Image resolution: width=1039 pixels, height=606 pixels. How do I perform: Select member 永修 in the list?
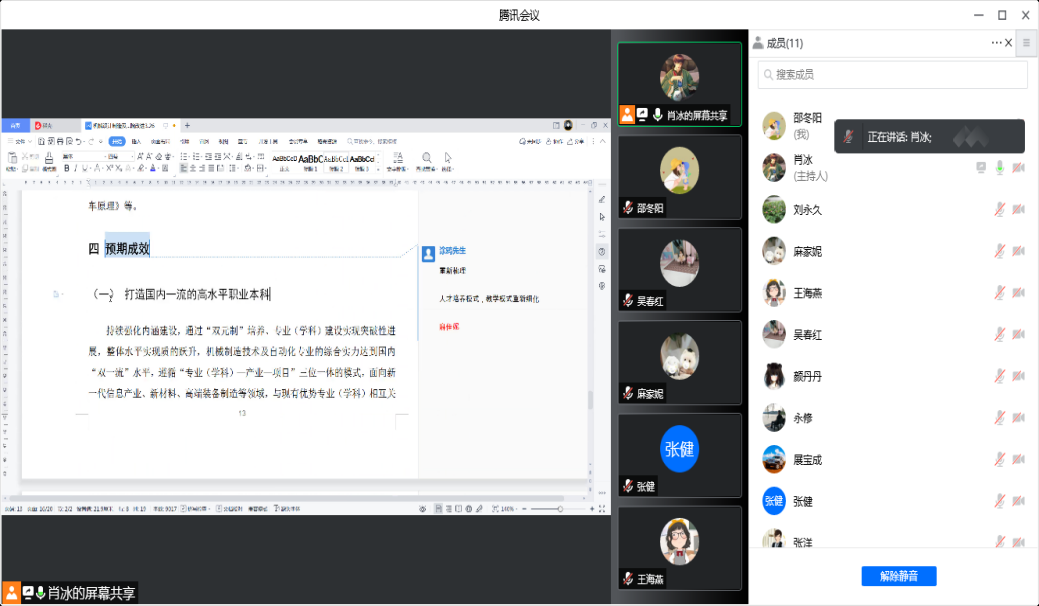coord(894,418)
